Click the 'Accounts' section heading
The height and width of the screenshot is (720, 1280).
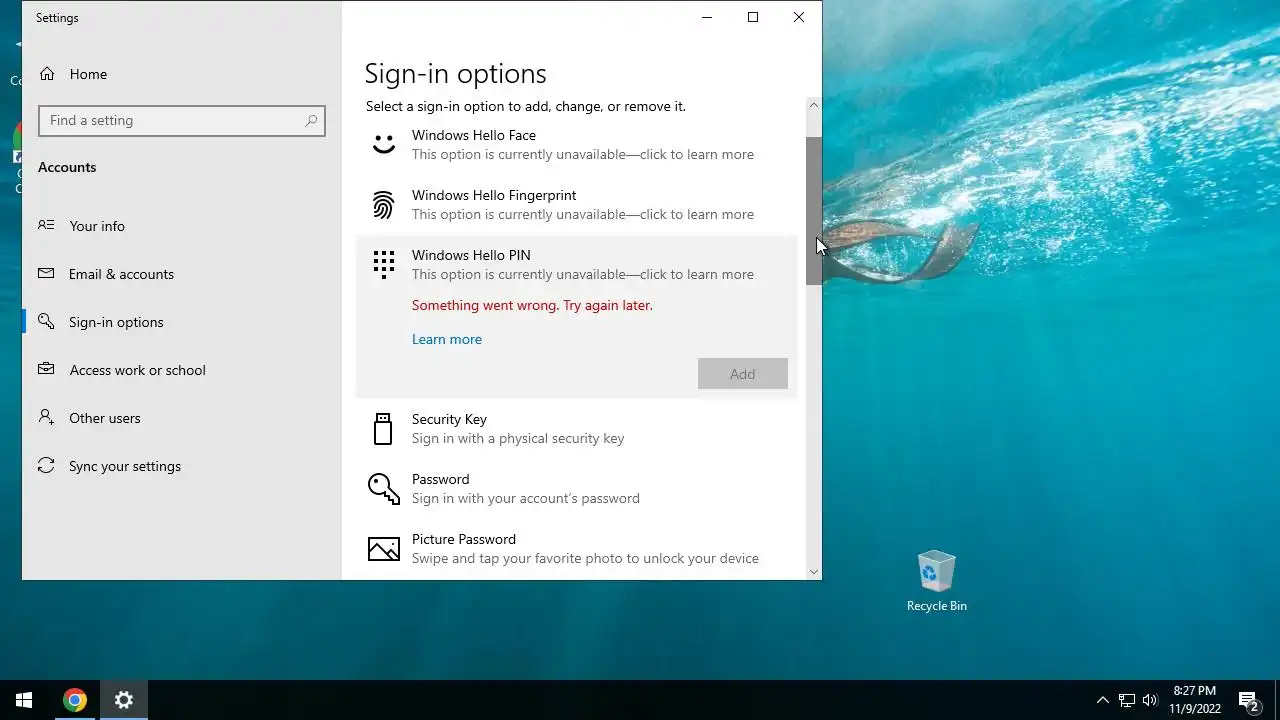(x=67, y=167)
